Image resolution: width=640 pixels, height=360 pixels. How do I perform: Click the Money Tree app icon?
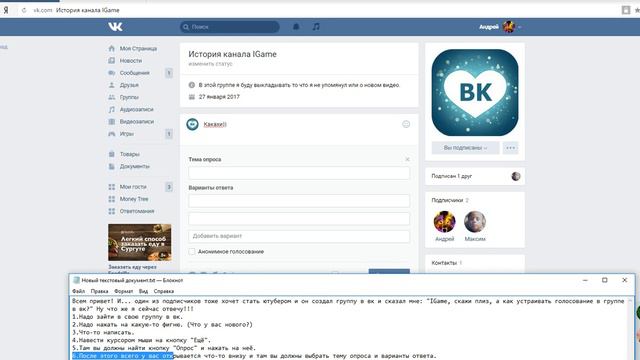point(111,199)
